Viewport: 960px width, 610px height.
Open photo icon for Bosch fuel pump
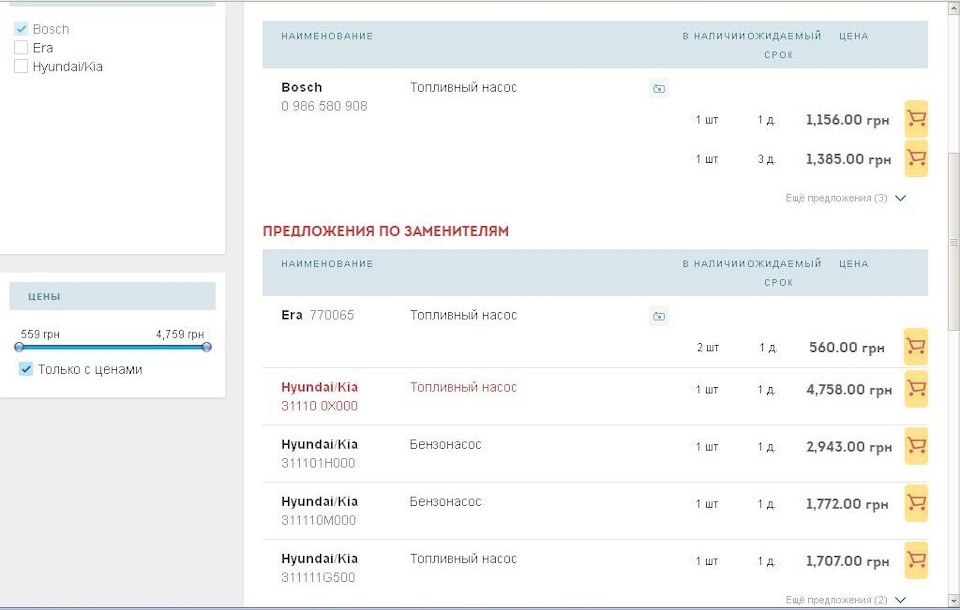659,89
